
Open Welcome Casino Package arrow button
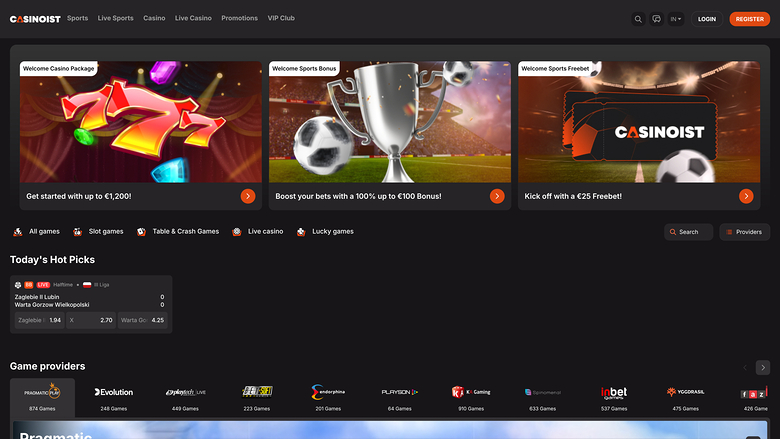tap(248, 196)
